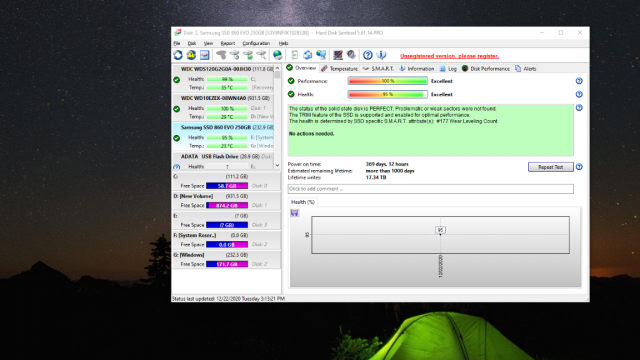Select the ADATA USB Flash Drive entry
The height and width of the screenshot is (360, 640).
[223, 161]
